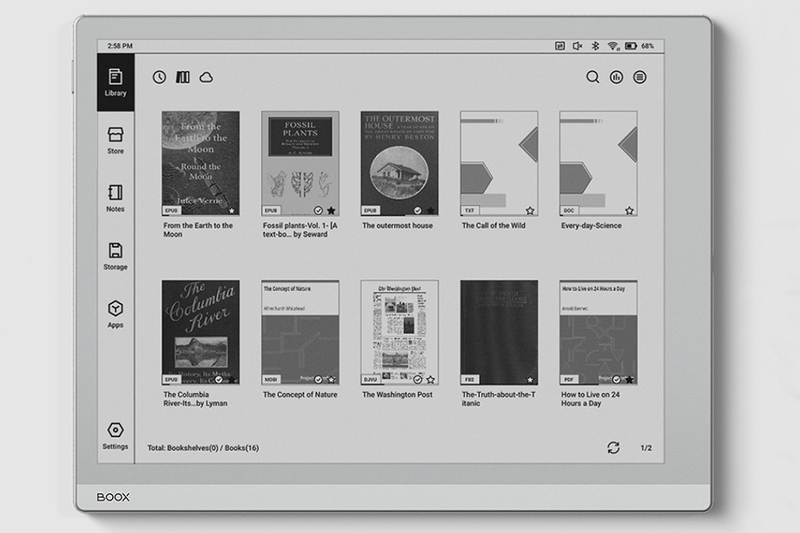Toggle favorite star on The Concept of Nature
The height and width of the screenshot is (533, 800).
331,379
